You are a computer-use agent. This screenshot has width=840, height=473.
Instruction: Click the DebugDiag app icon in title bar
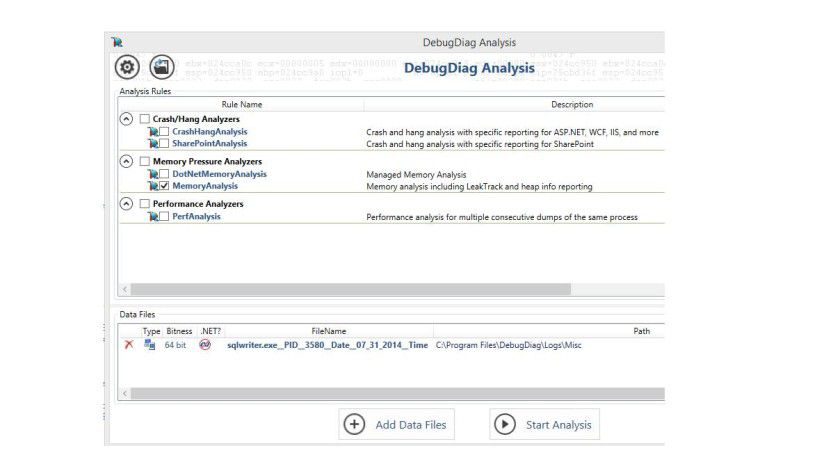117,42
